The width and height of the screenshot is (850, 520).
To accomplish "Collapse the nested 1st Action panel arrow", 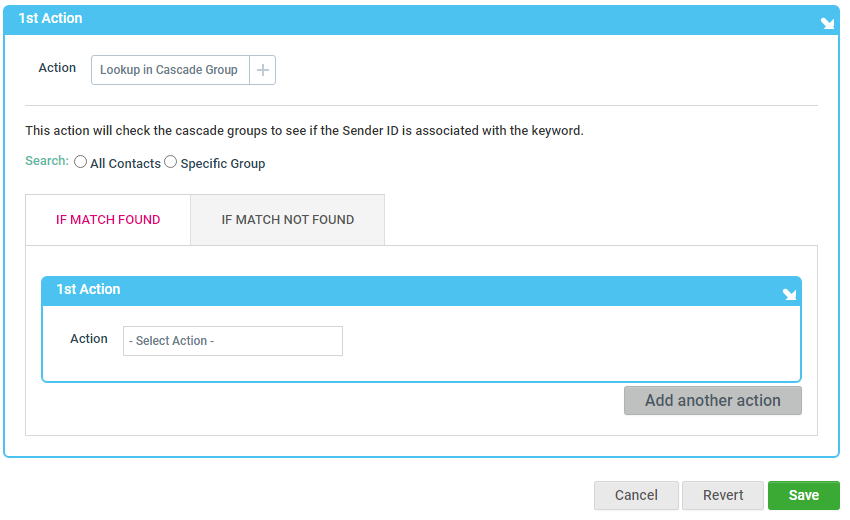I will coord(790,294).
